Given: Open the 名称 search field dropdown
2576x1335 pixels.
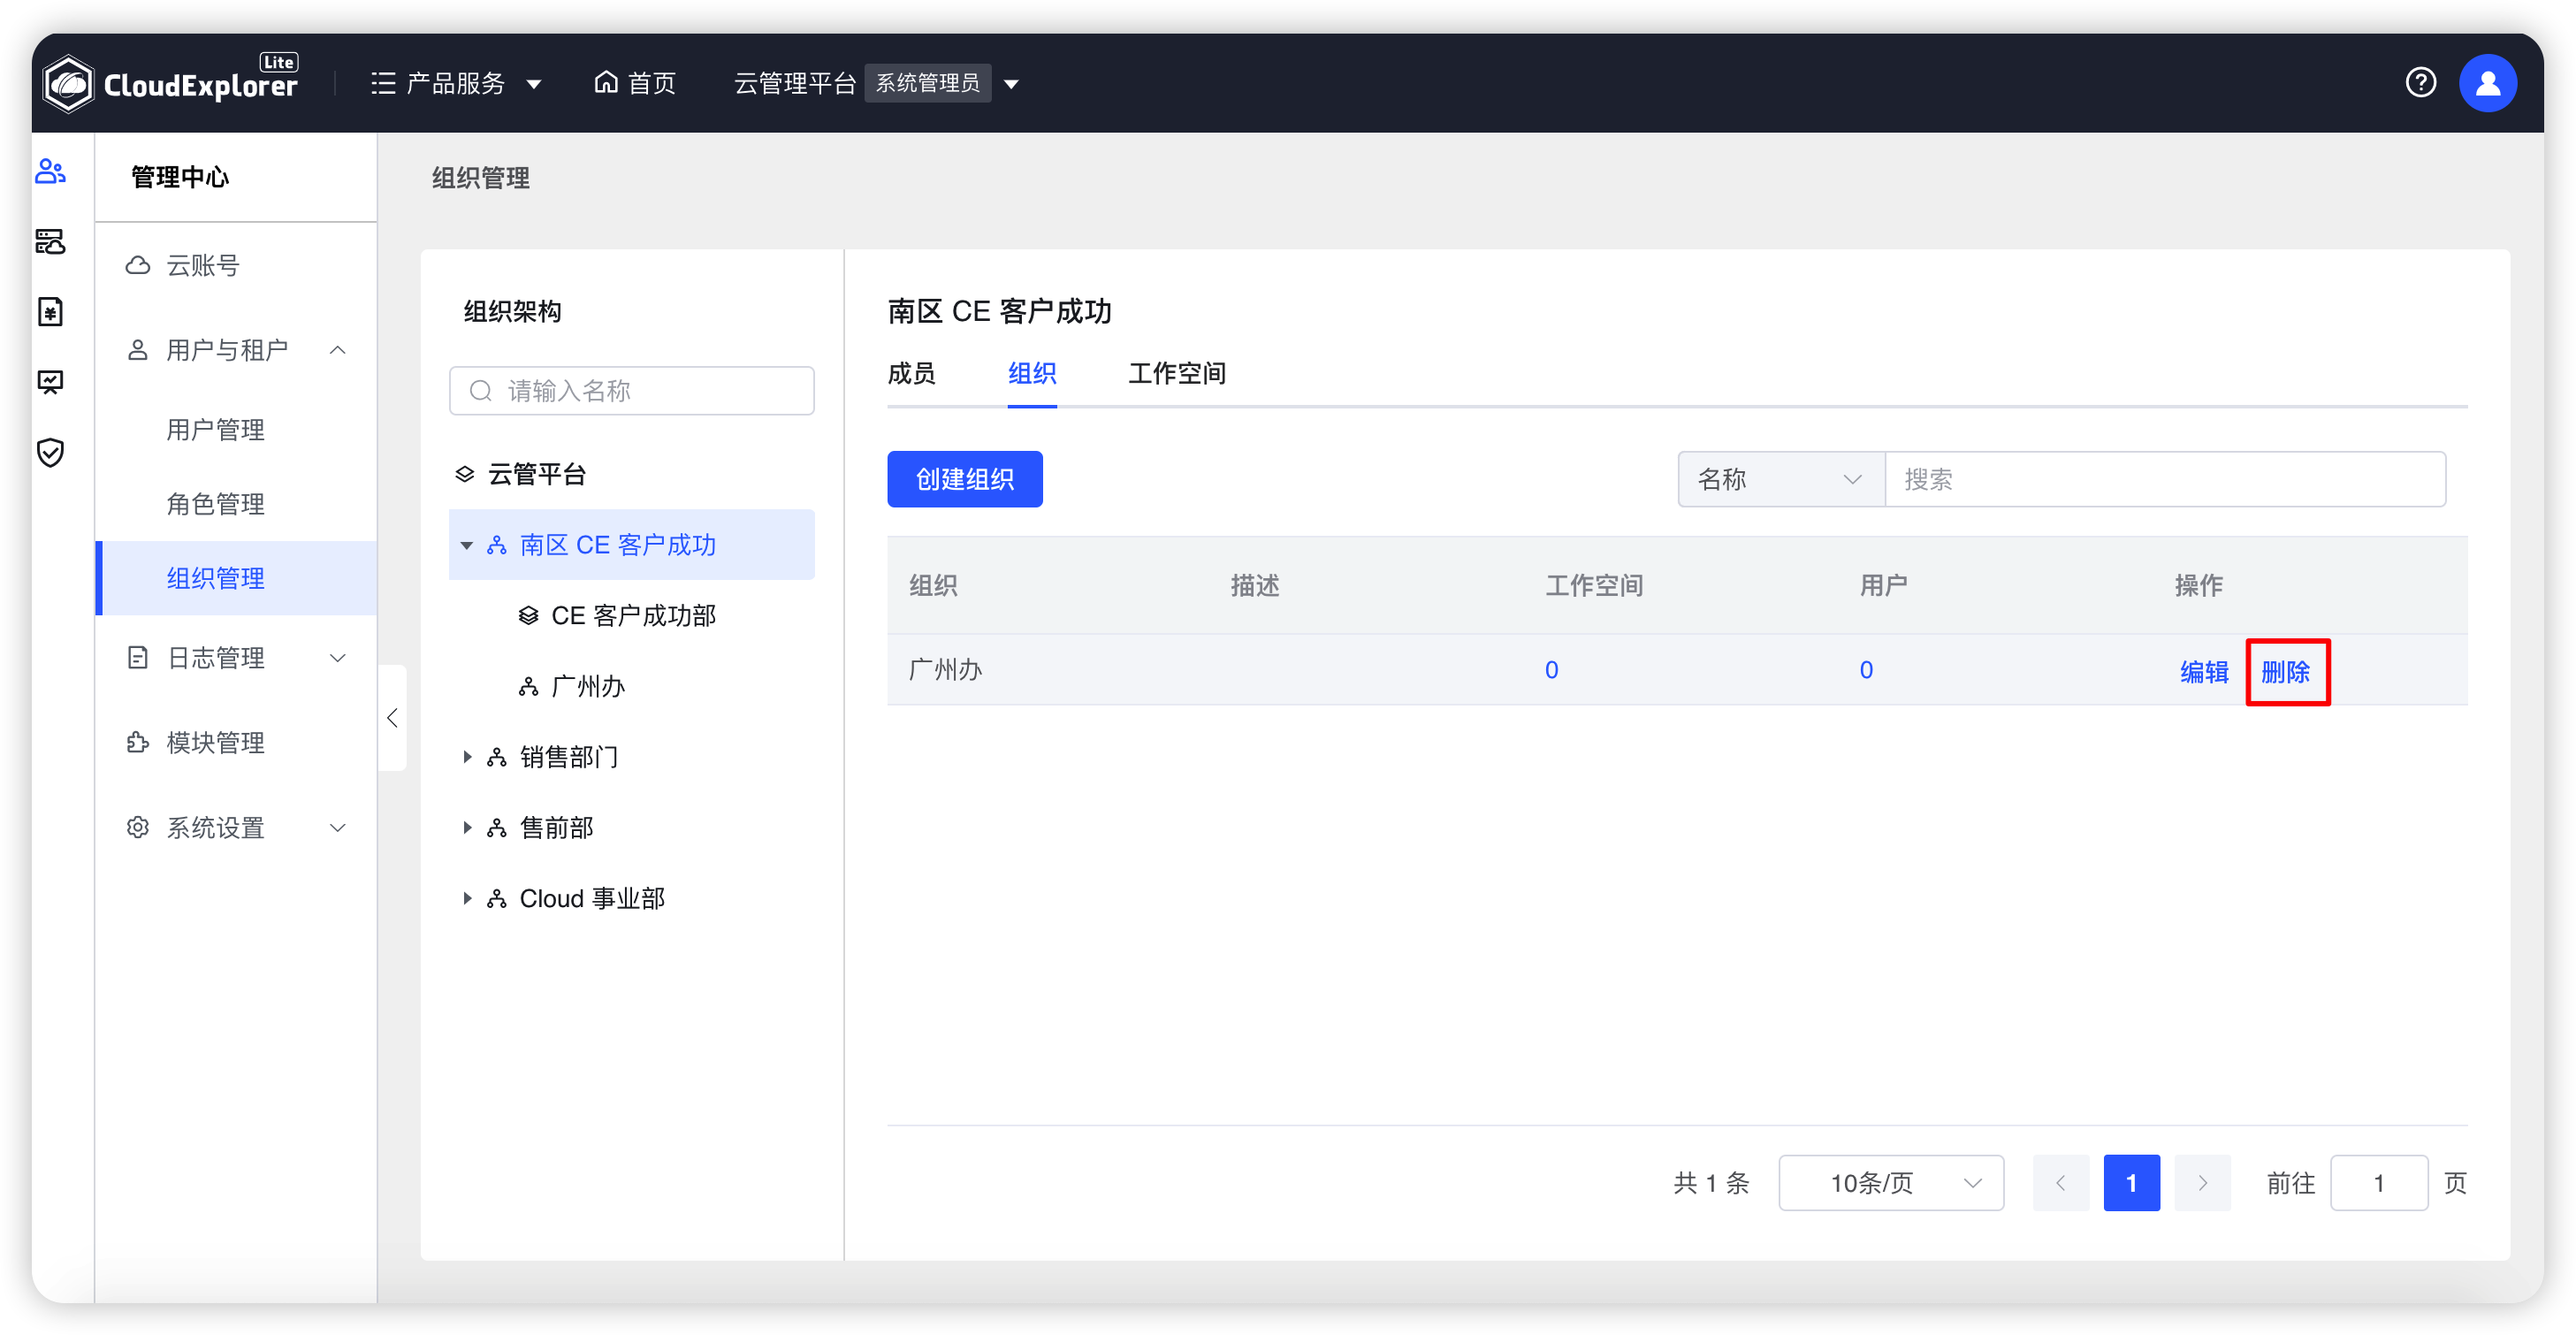Looking at the screenshot, I should click(x=1781, y=480).
